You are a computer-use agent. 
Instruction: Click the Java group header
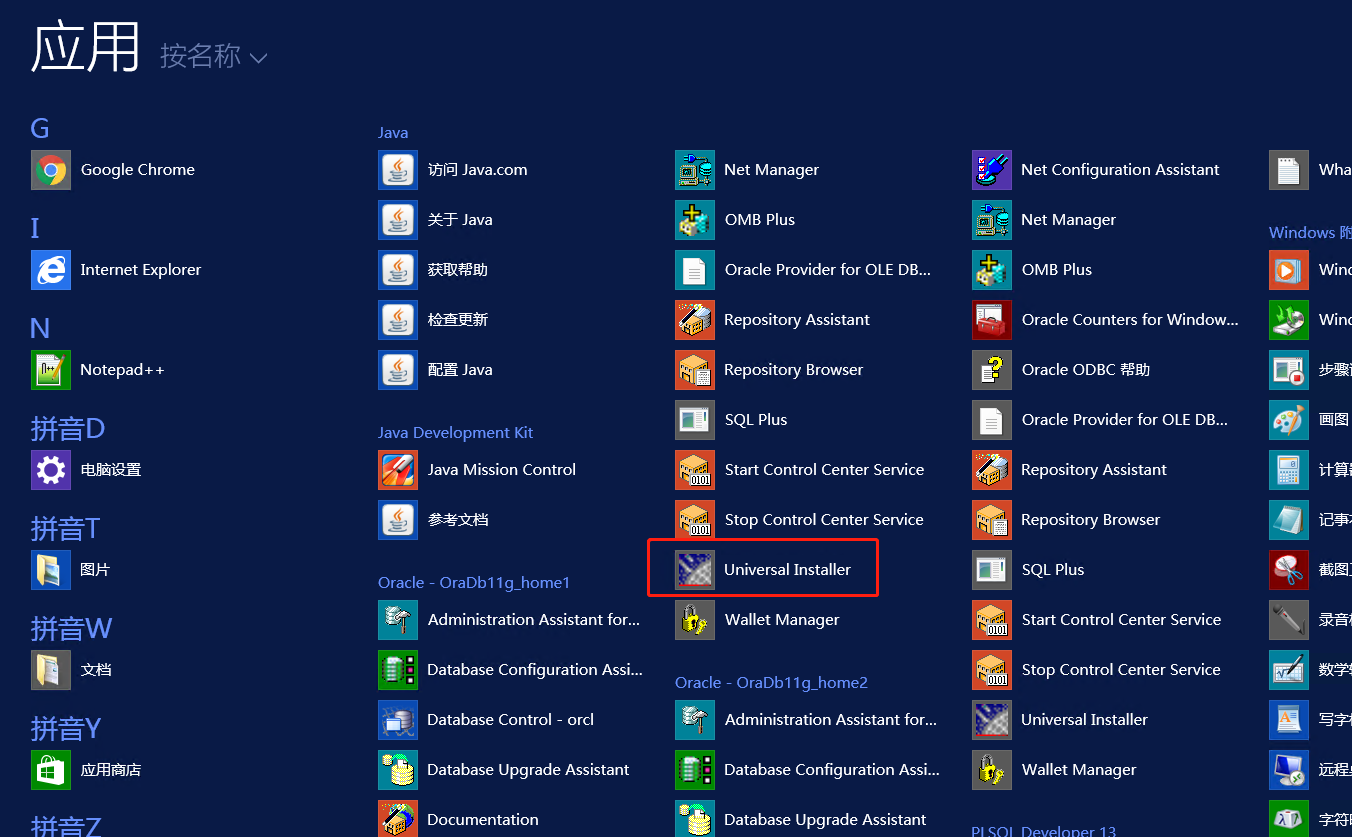pos(393,132)
